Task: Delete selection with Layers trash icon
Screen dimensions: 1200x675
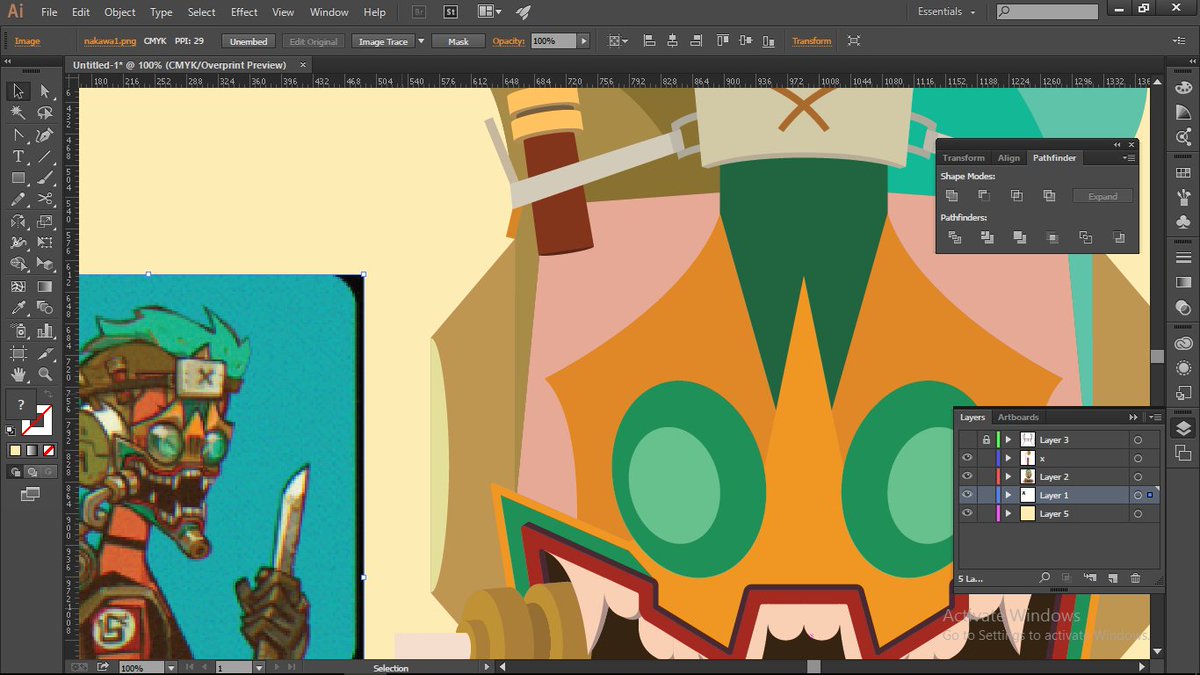Action: pyautogui.click(x=1135, y=578)
